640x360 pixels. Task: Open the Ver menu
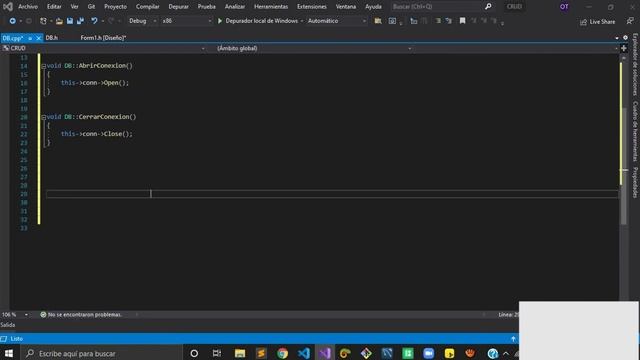74,7
